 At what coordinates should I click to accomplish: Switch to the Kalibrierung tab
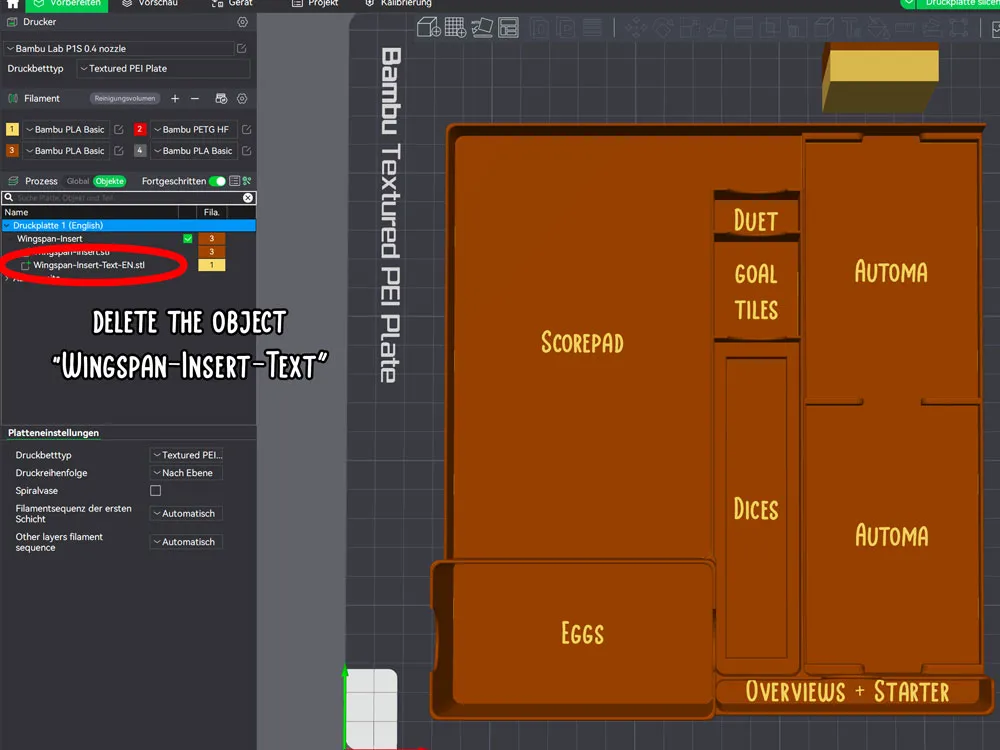pos(399,3)
